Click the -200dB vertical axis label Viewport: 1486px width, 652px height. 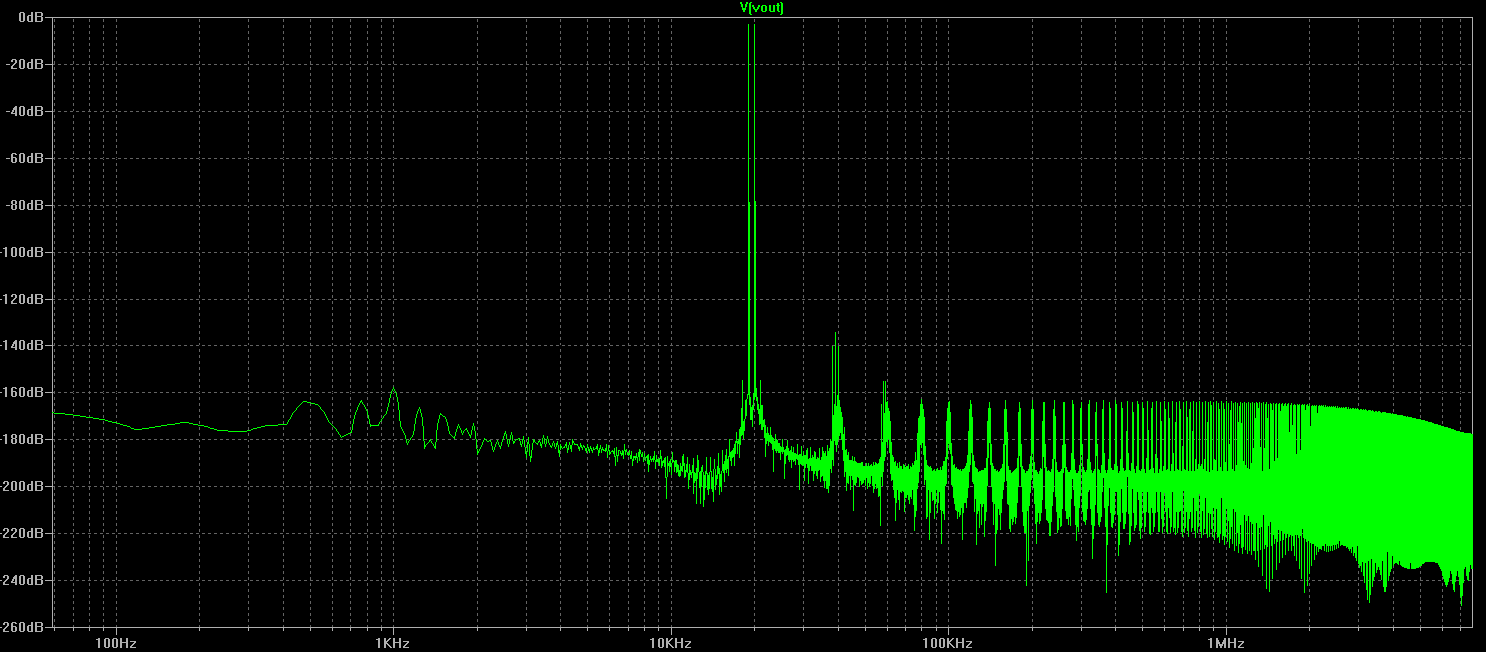pyautogui.click(x=25, y=487)
